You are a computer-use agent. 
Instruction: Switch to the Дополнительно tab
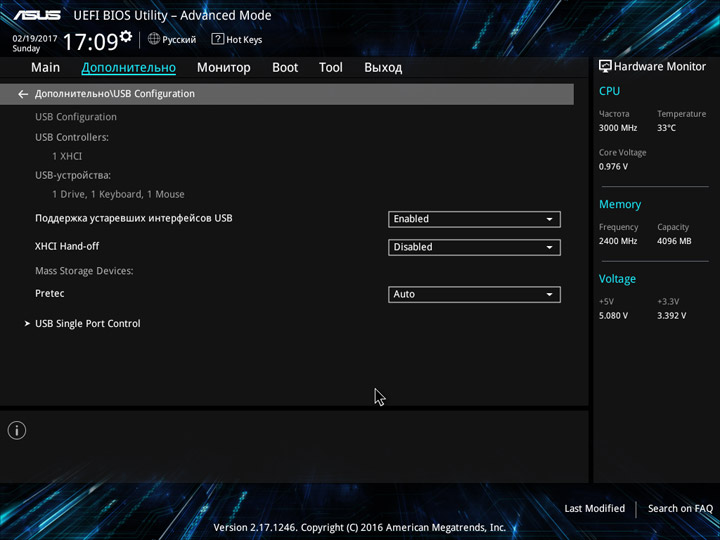tap(129, 68)
